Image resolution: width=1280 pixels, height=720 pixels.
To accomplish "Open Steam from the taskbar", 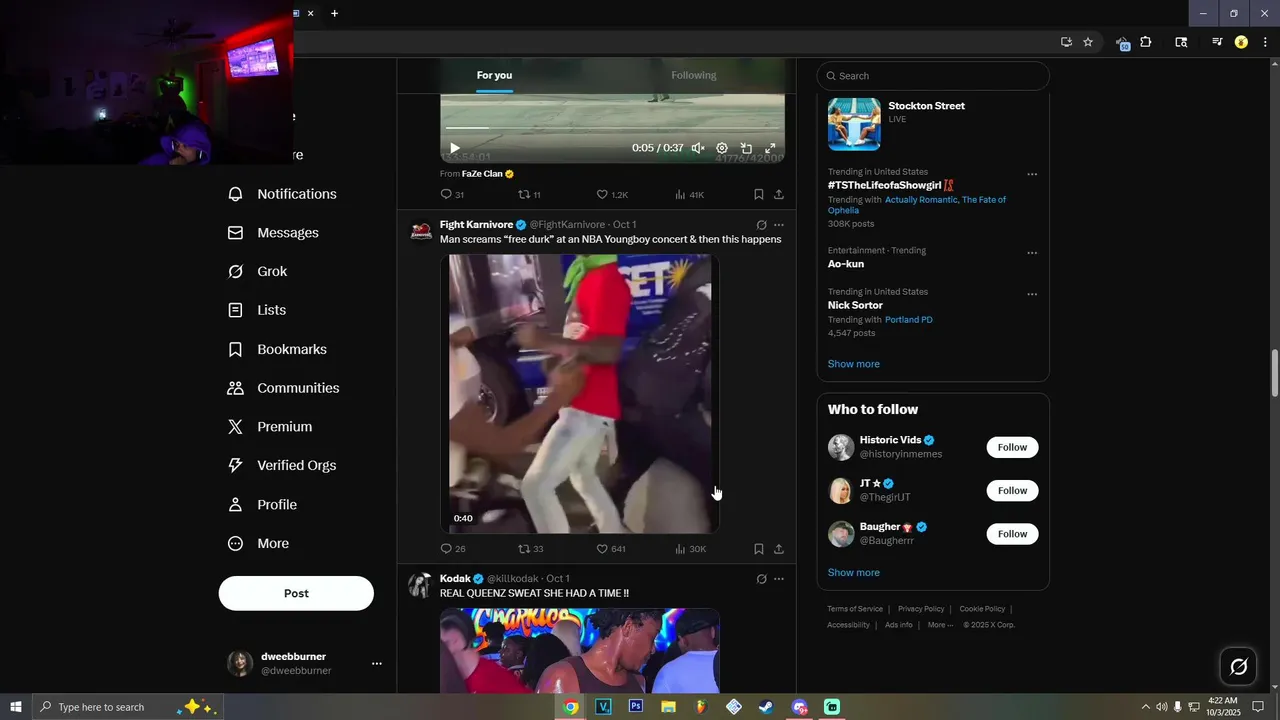I will tap(765, 707).
